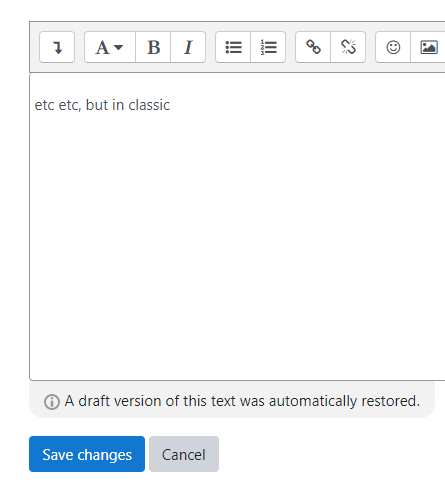Open the paragraph styles A menu
The image size is (445, 491).
click(x=110, y=47)
